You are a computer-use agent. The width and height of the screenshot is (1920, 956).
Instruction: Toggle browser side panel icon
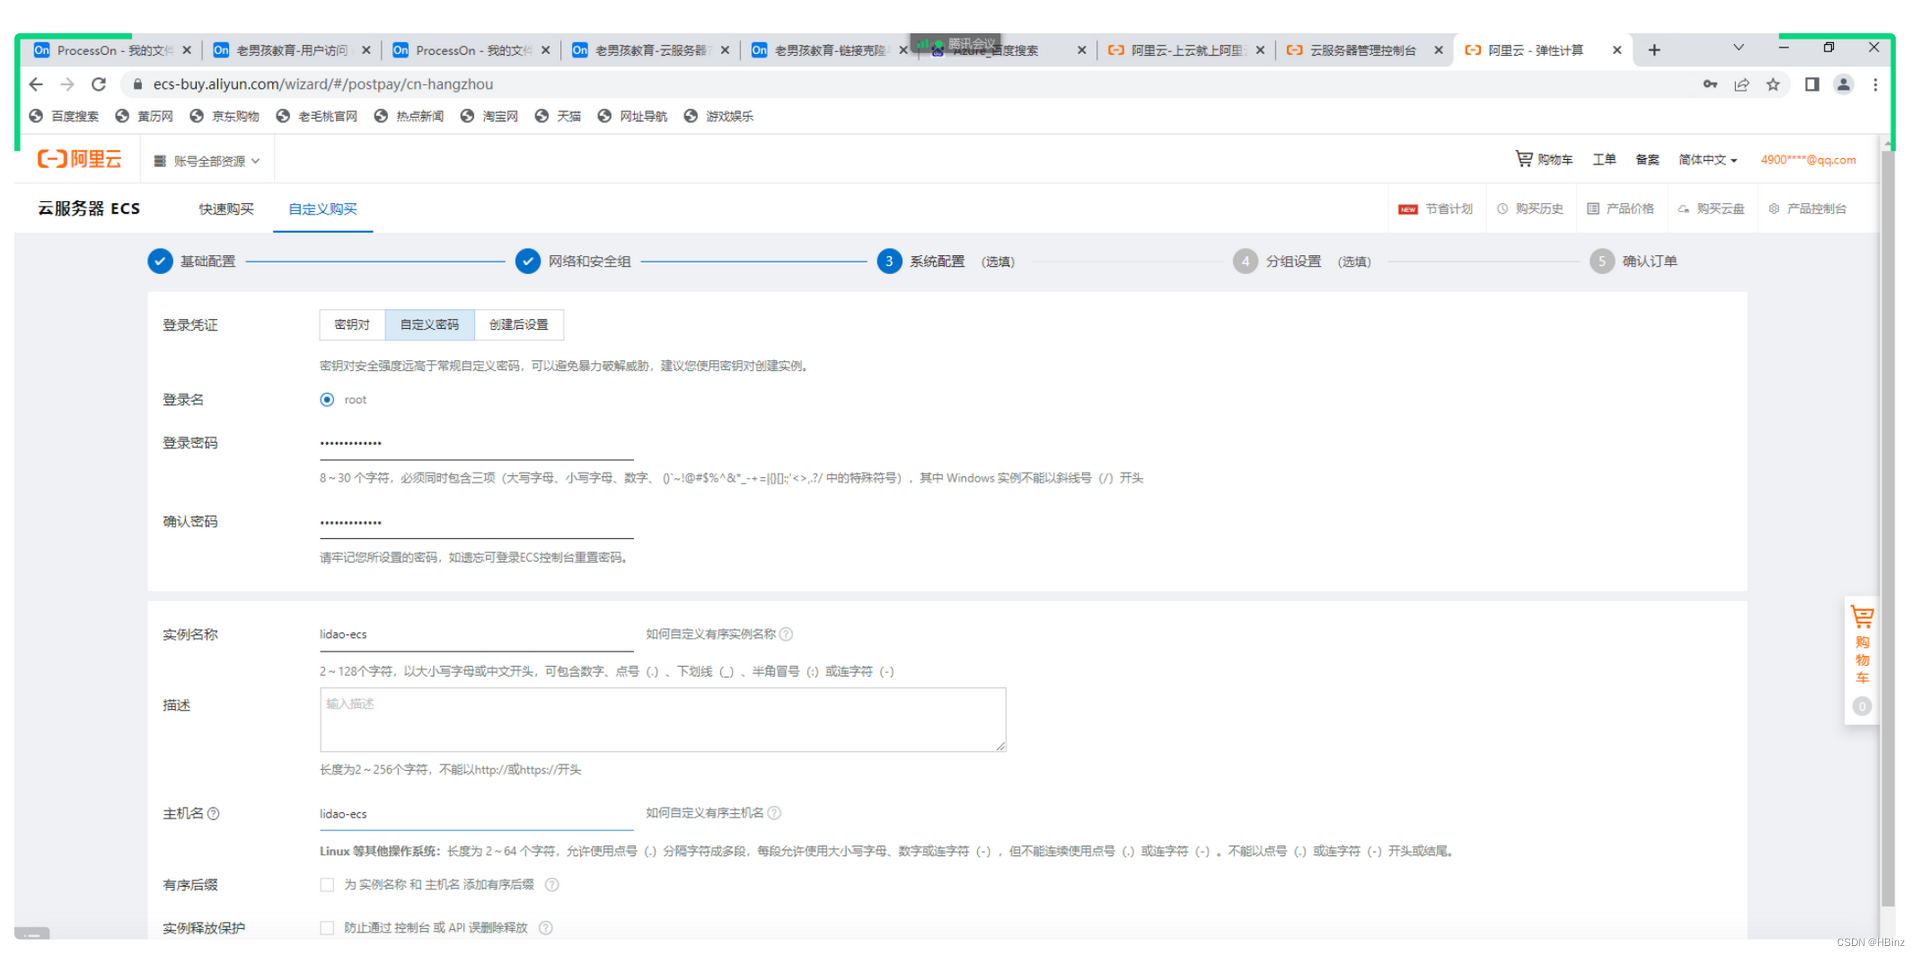click(x=1811, y=84)
